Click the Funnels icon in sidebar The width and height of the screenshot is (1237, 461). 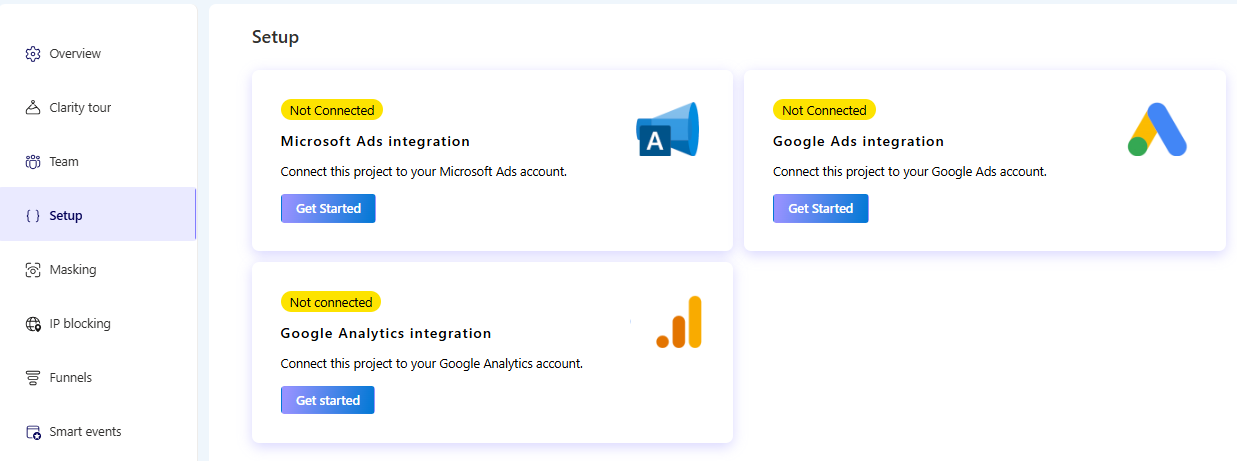coord(32,378)
